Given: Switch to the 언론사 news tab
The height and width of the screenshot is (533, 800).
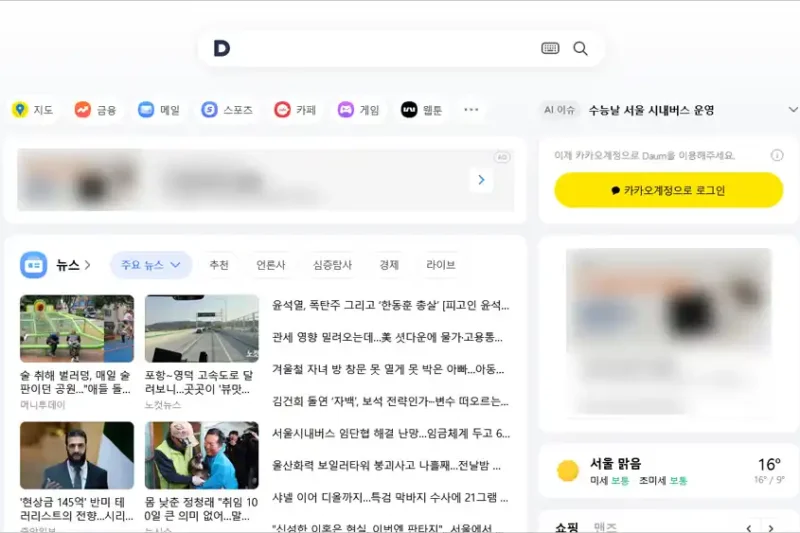Looking at the screenshot, I should click(271, 265).
